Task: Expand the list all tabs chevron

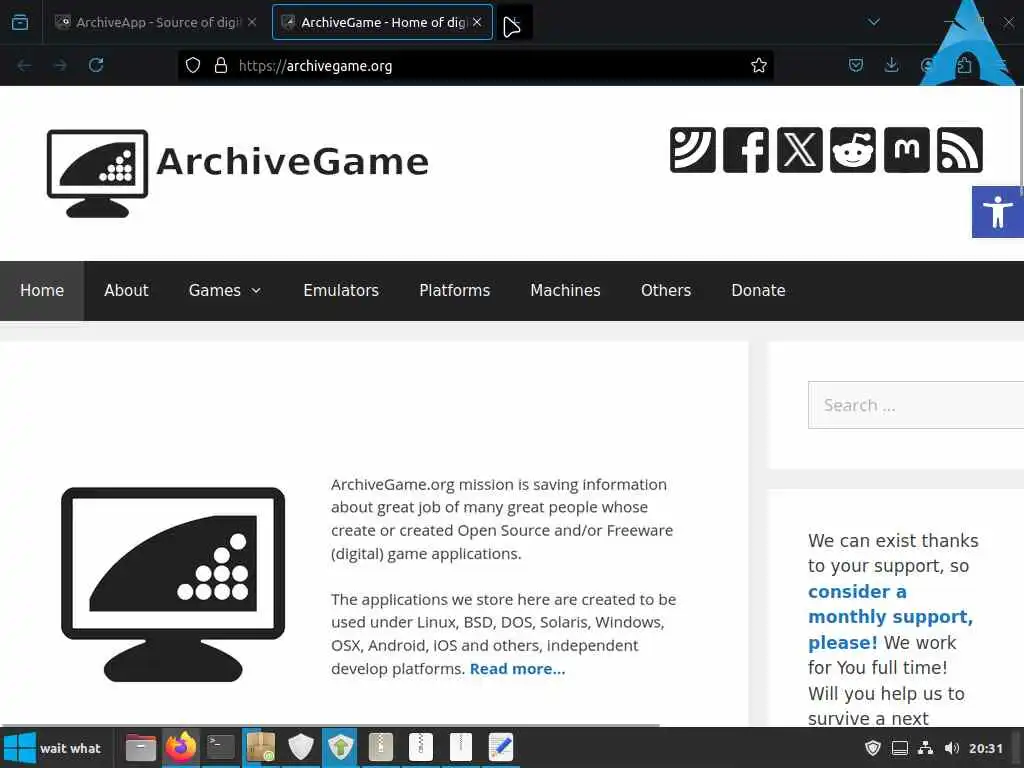Action: click(x=874, y=22)
